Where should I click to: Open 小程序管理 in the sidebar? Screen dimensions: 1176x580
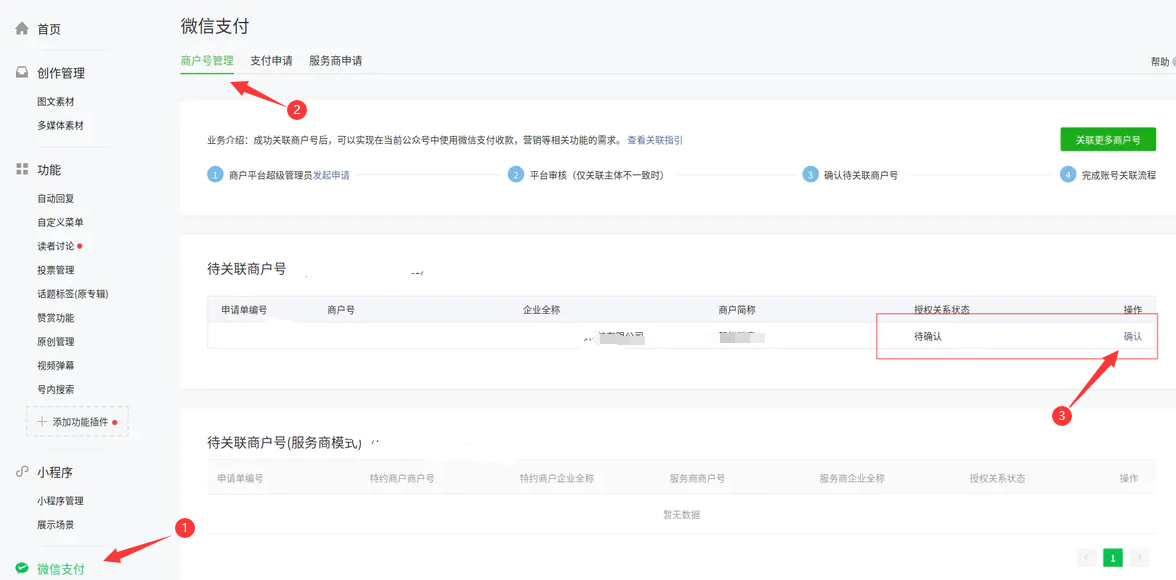[x=60, y=501]
